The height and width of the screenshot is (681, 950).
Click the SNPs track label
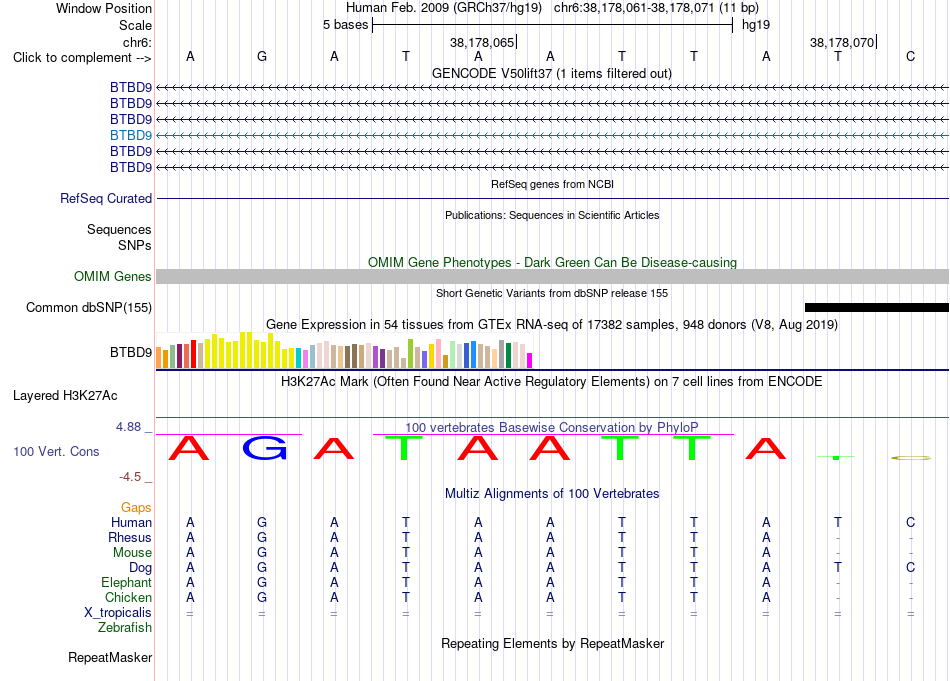[135, 245]
